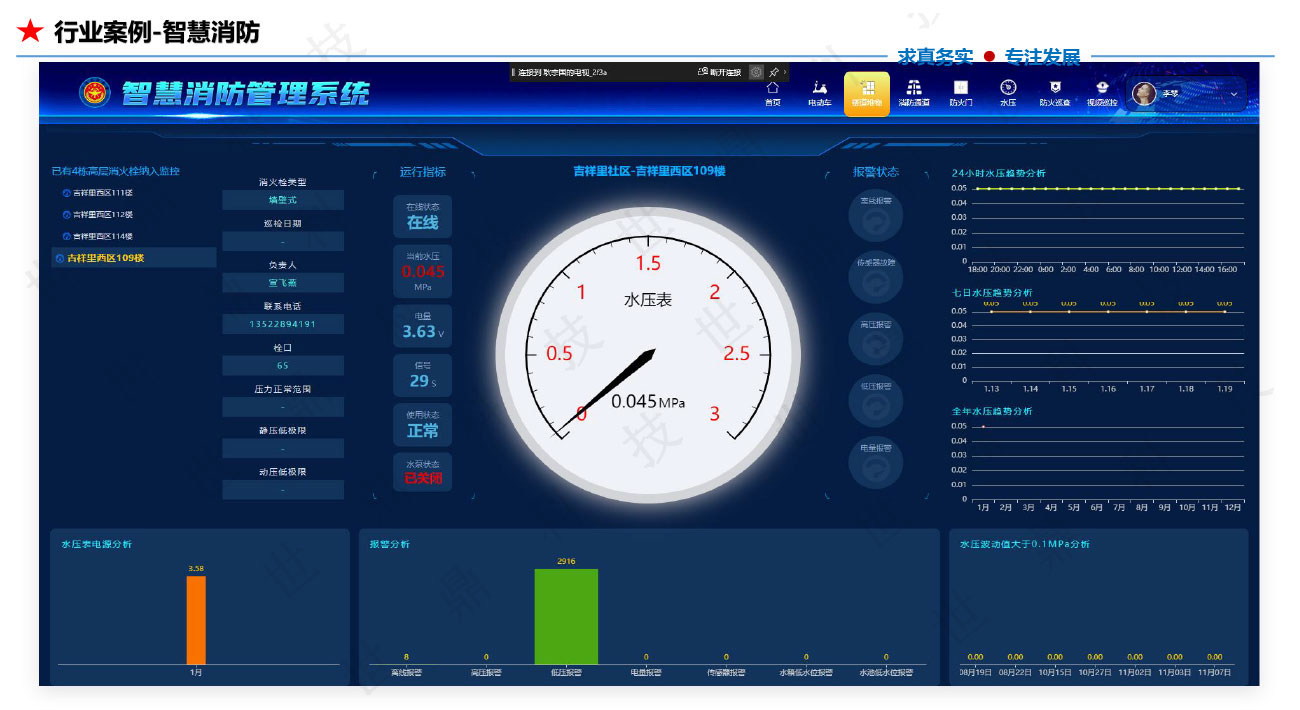Image resolution: width=1300 pixels, height=710 pixels.
Task: Open the 防火门 fire door icon
Action: point(960,92)
